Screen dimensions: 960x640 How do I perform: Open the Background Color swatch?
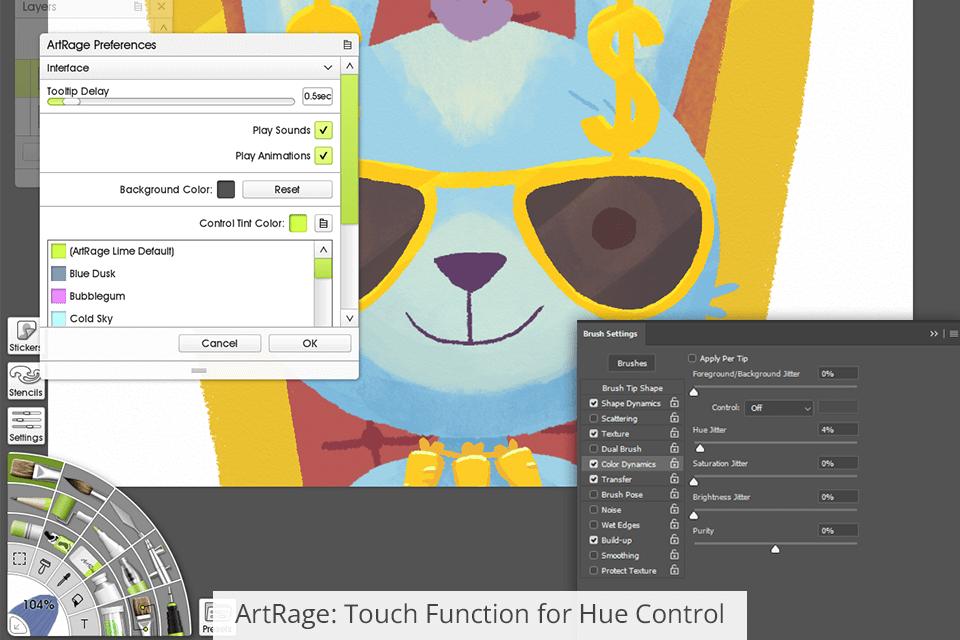coord(226,189)
